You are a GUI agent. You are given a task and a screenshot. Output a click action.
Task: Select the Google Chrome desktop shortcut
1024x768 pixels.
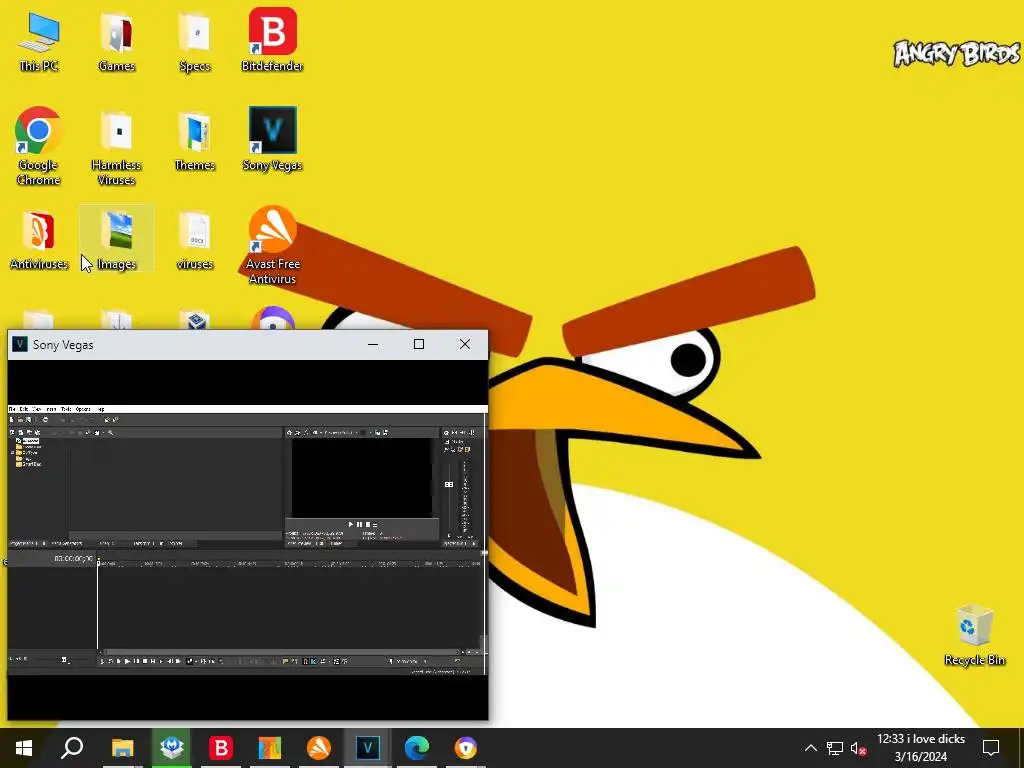tap(39, 146)
